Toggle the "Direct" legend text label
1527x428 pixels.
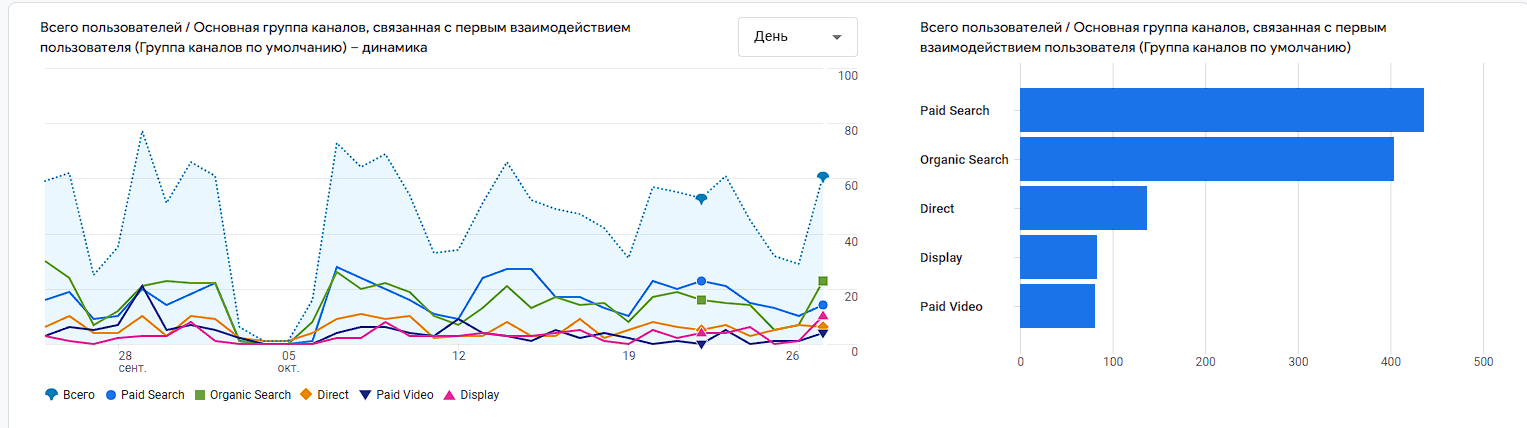coord(333,395)
